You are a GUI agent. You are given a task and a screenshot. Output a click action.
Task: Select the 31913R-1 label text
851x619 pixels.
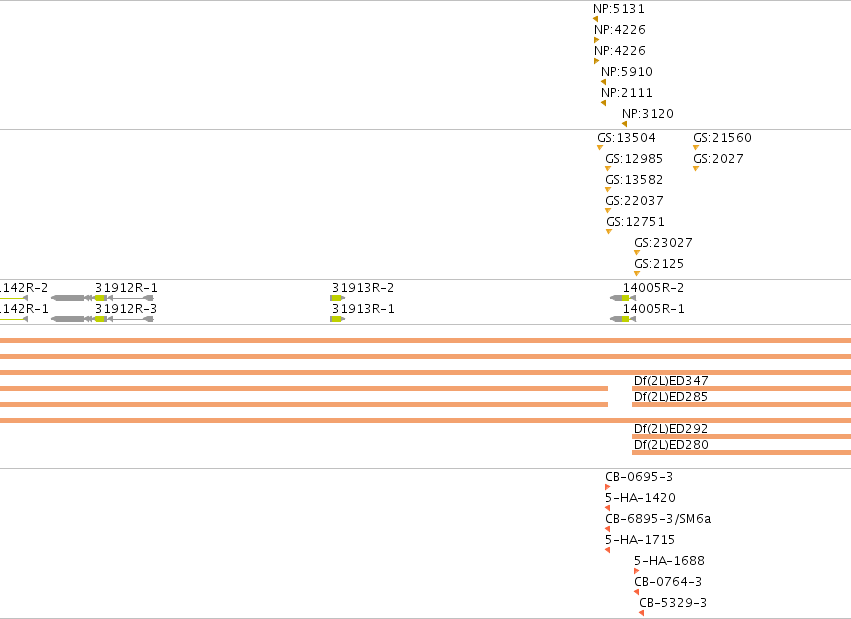point(363,309)
